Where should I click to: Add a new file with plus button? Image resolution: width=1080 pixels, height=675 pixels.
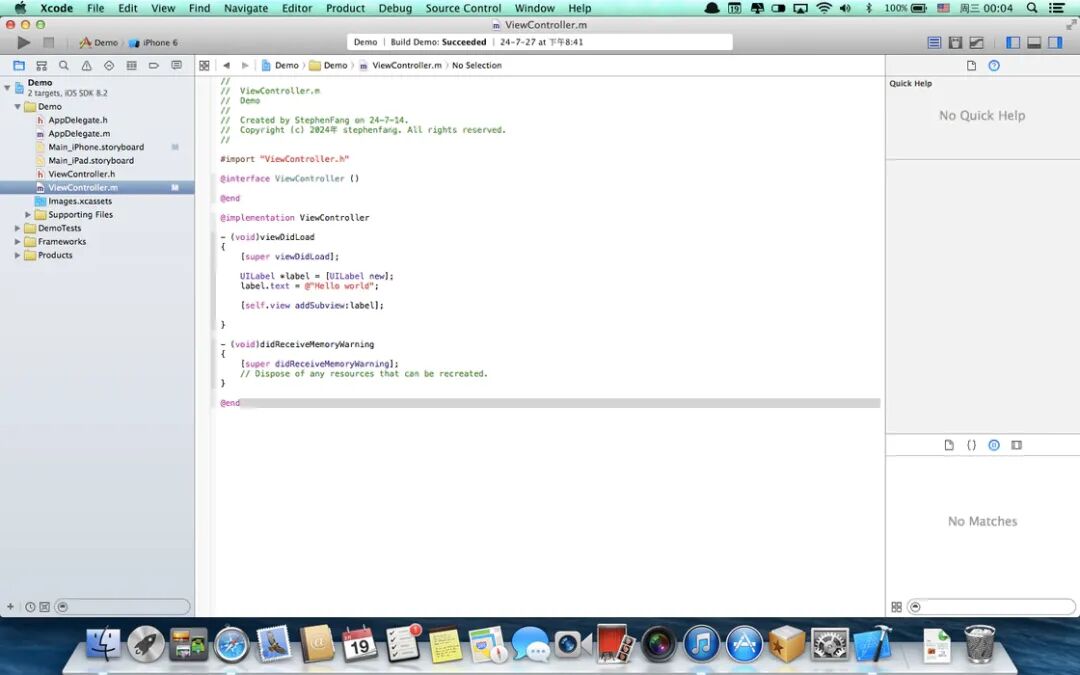(x=10, y=607)
